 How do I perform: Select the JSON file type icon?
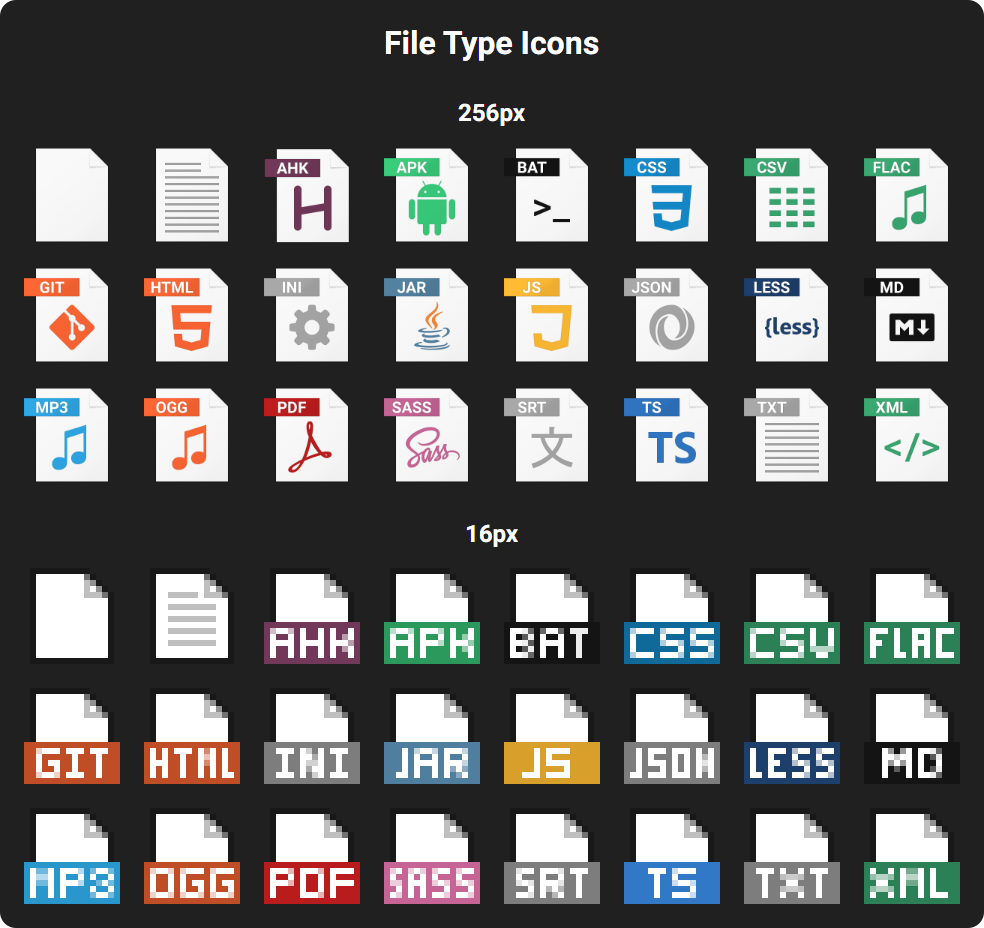(x=671, y=315)
